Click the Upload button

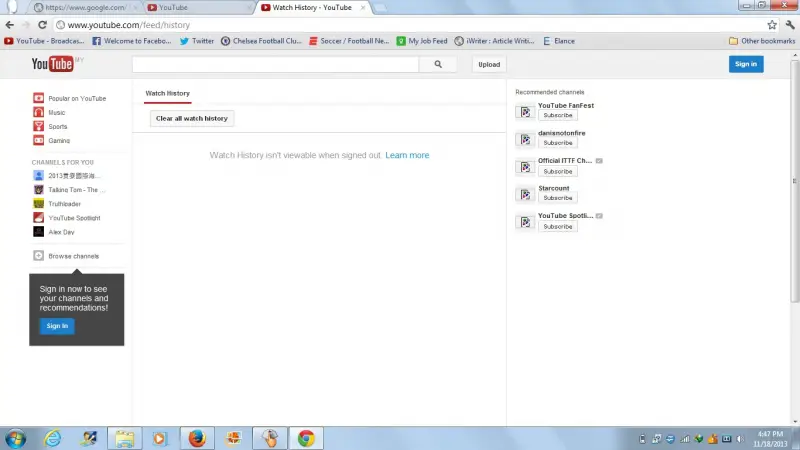coord(489,64)
